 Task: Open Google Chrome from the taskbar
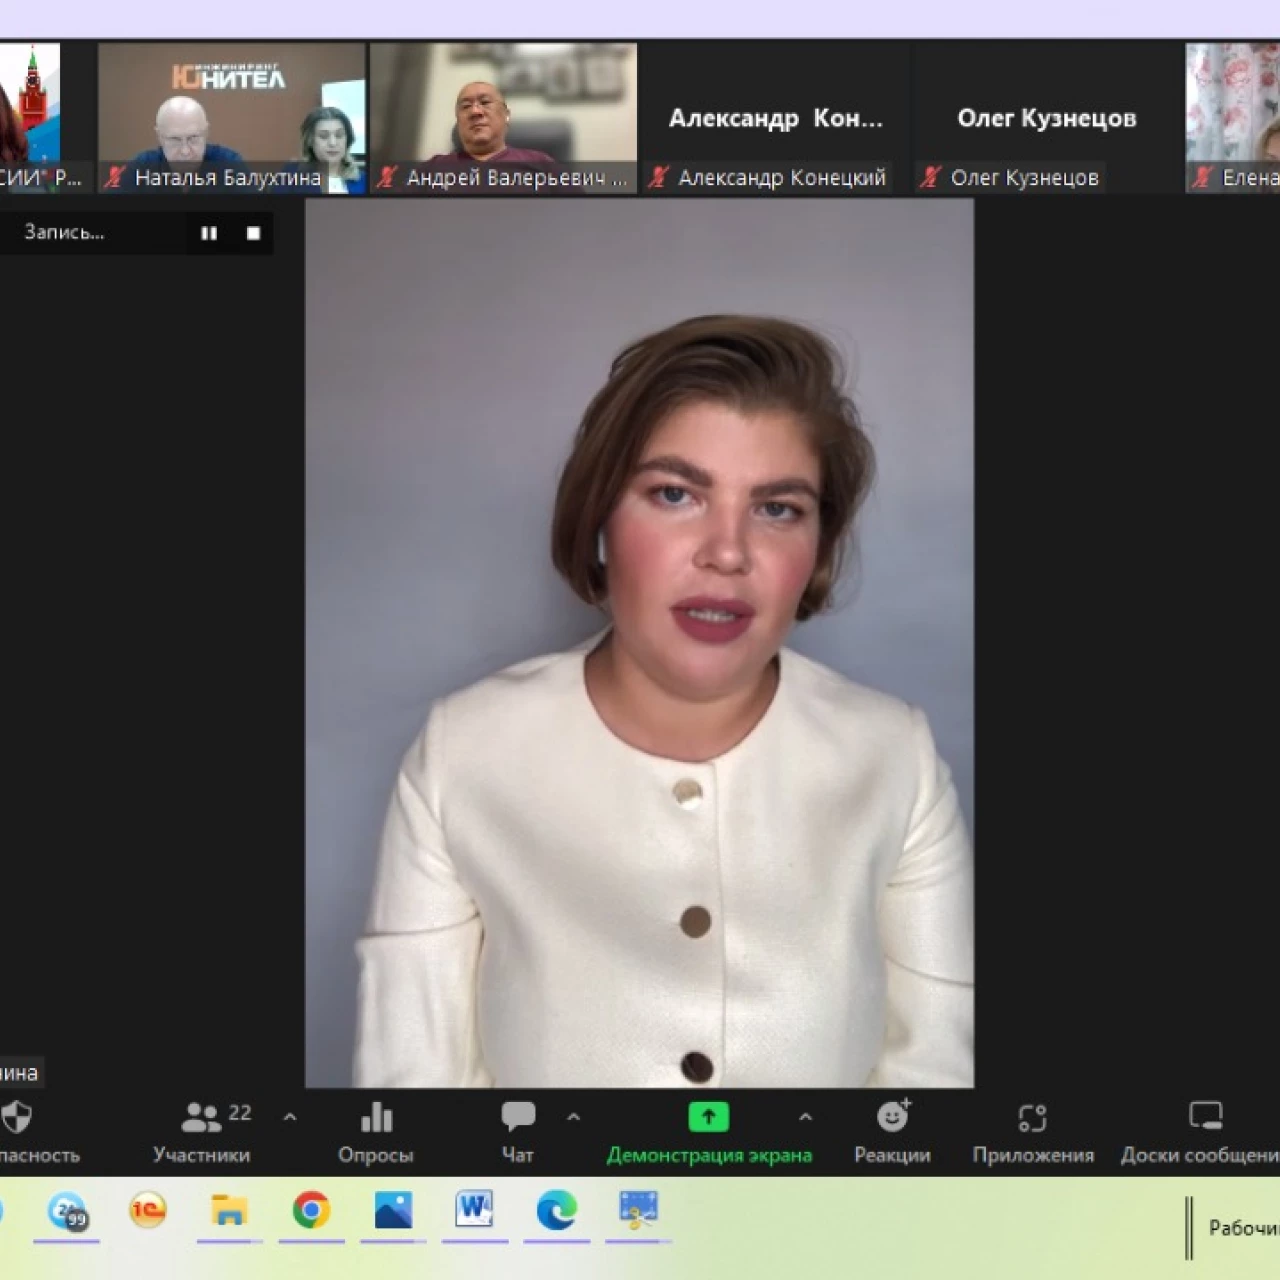coord(311,1211)
